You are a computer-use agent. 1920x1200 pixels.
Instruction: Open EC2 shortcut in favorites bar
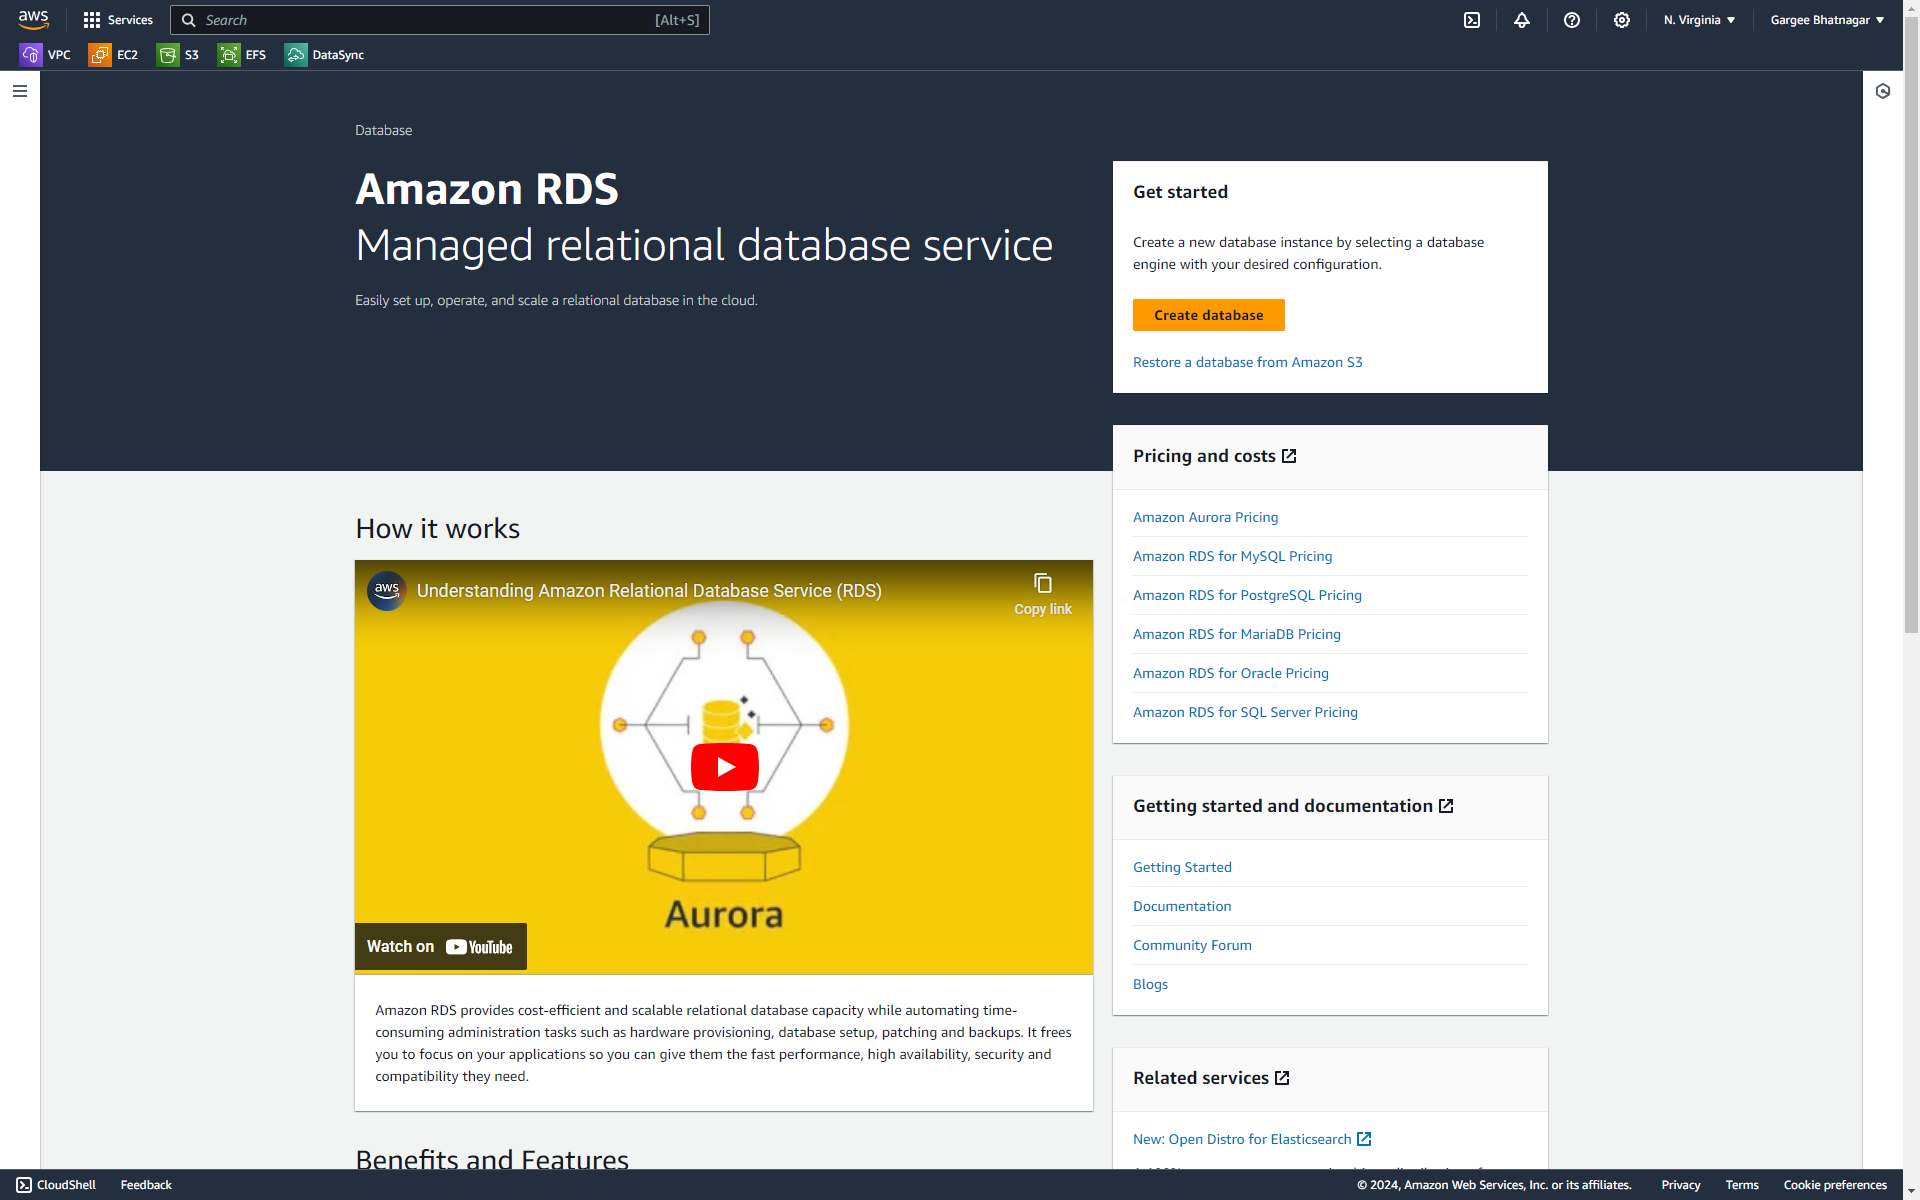point(114,55)
